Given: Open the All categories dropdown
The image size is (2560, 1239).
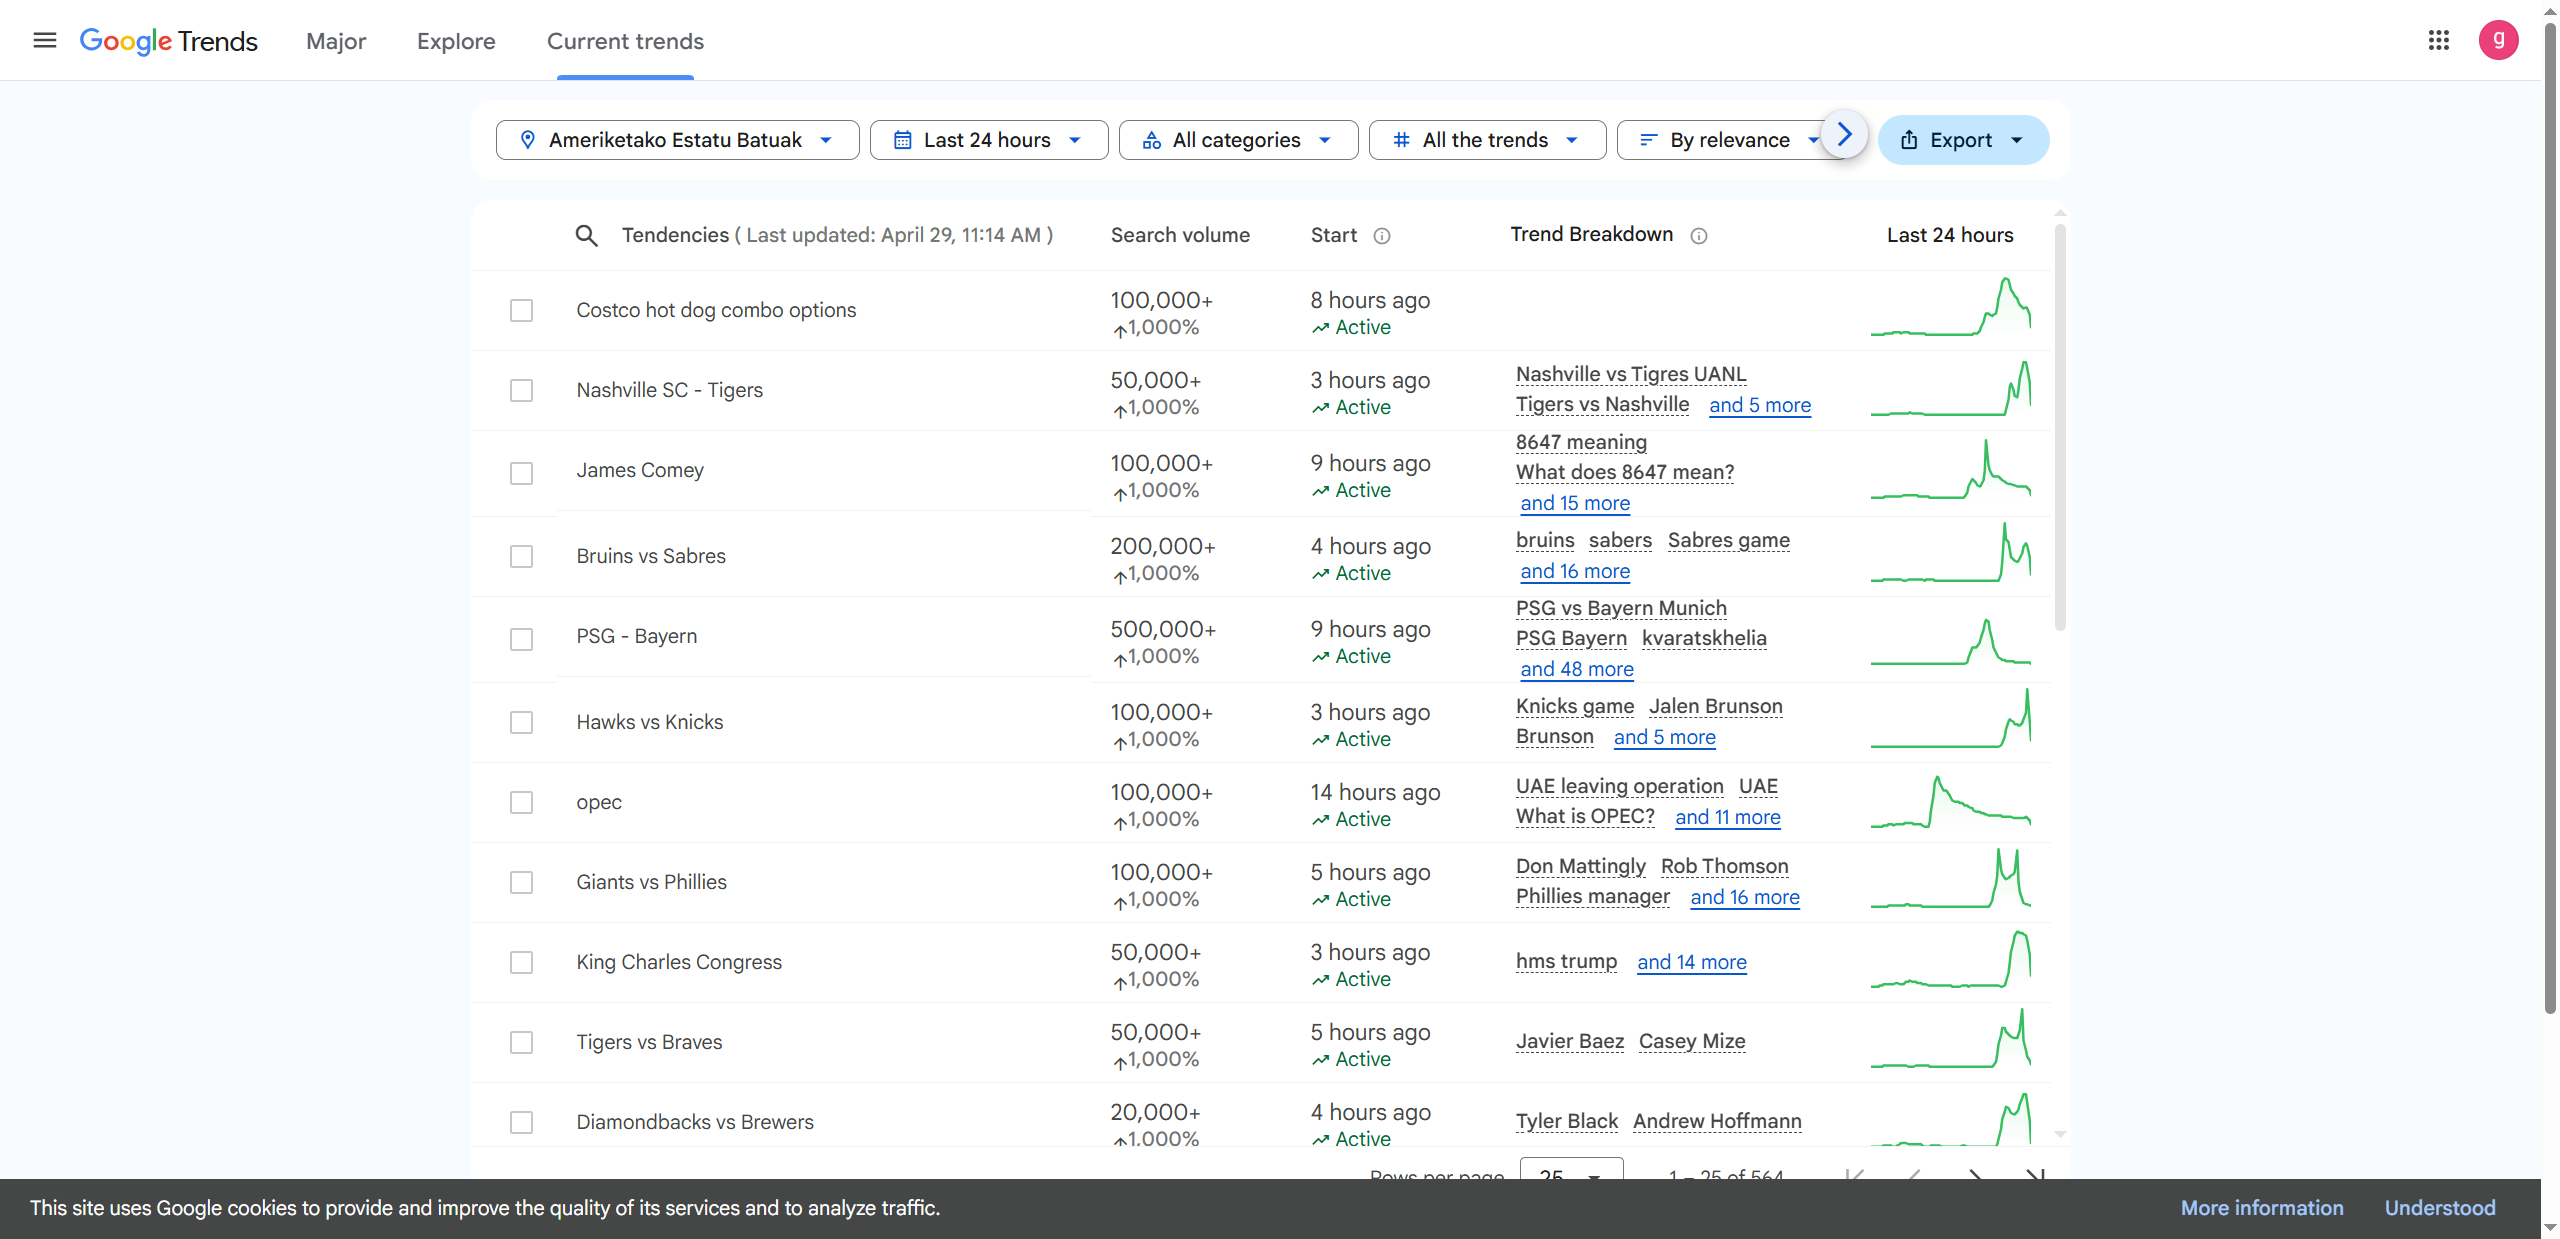Looking at the screenshot, I should (x=1237, y=140).
